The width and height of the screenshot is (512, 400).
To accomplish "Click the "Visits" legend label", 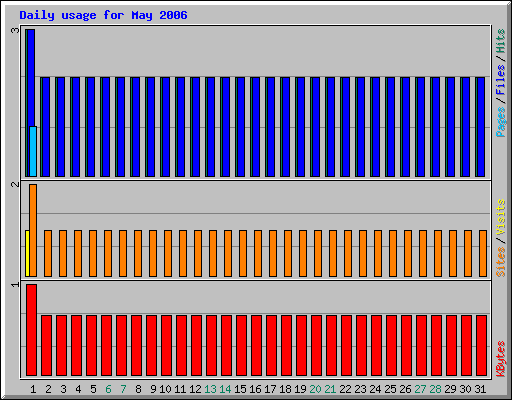I will [501, 217].
